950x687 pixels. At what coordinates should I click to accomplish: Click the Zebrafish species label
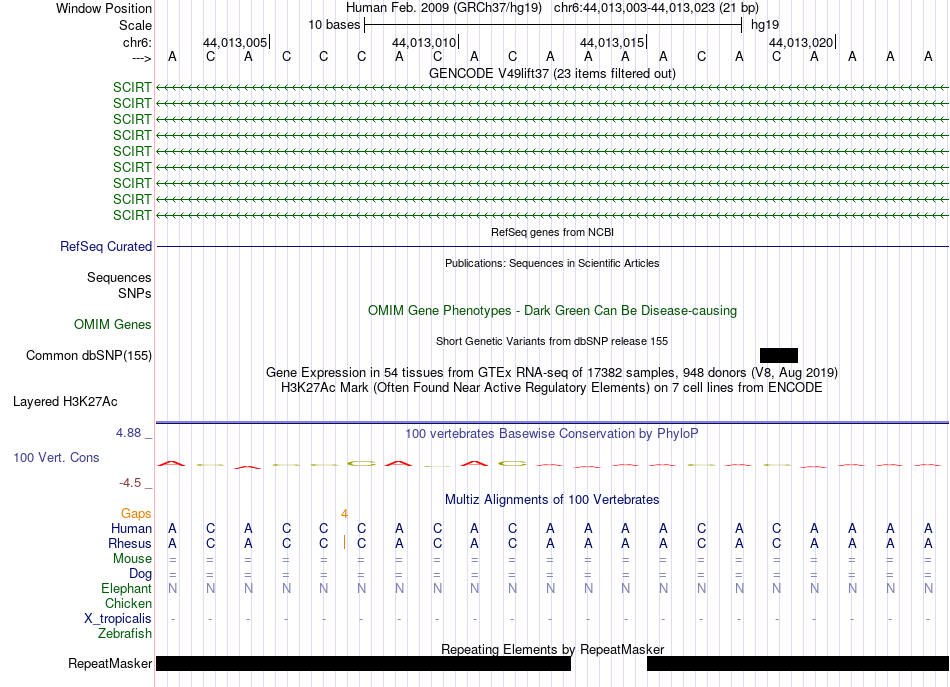(x=125, y=633)
